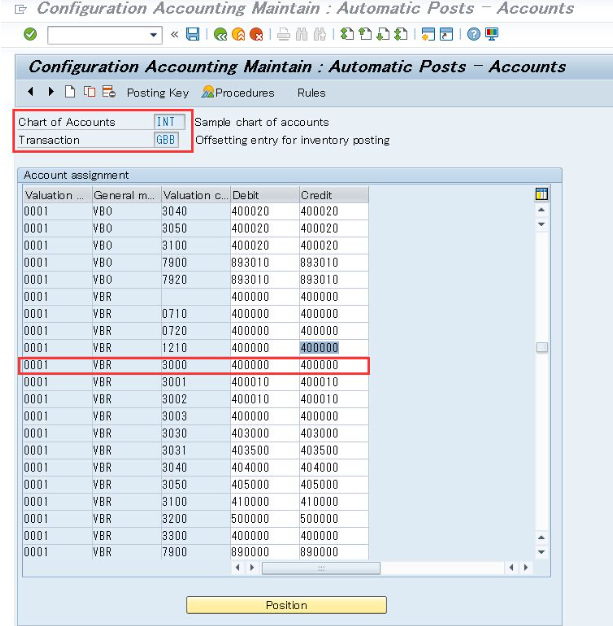Click the down arrow below top scroll arrow
Image resolution: width=613 pixels, height=626 pixels.
[542, 224]
